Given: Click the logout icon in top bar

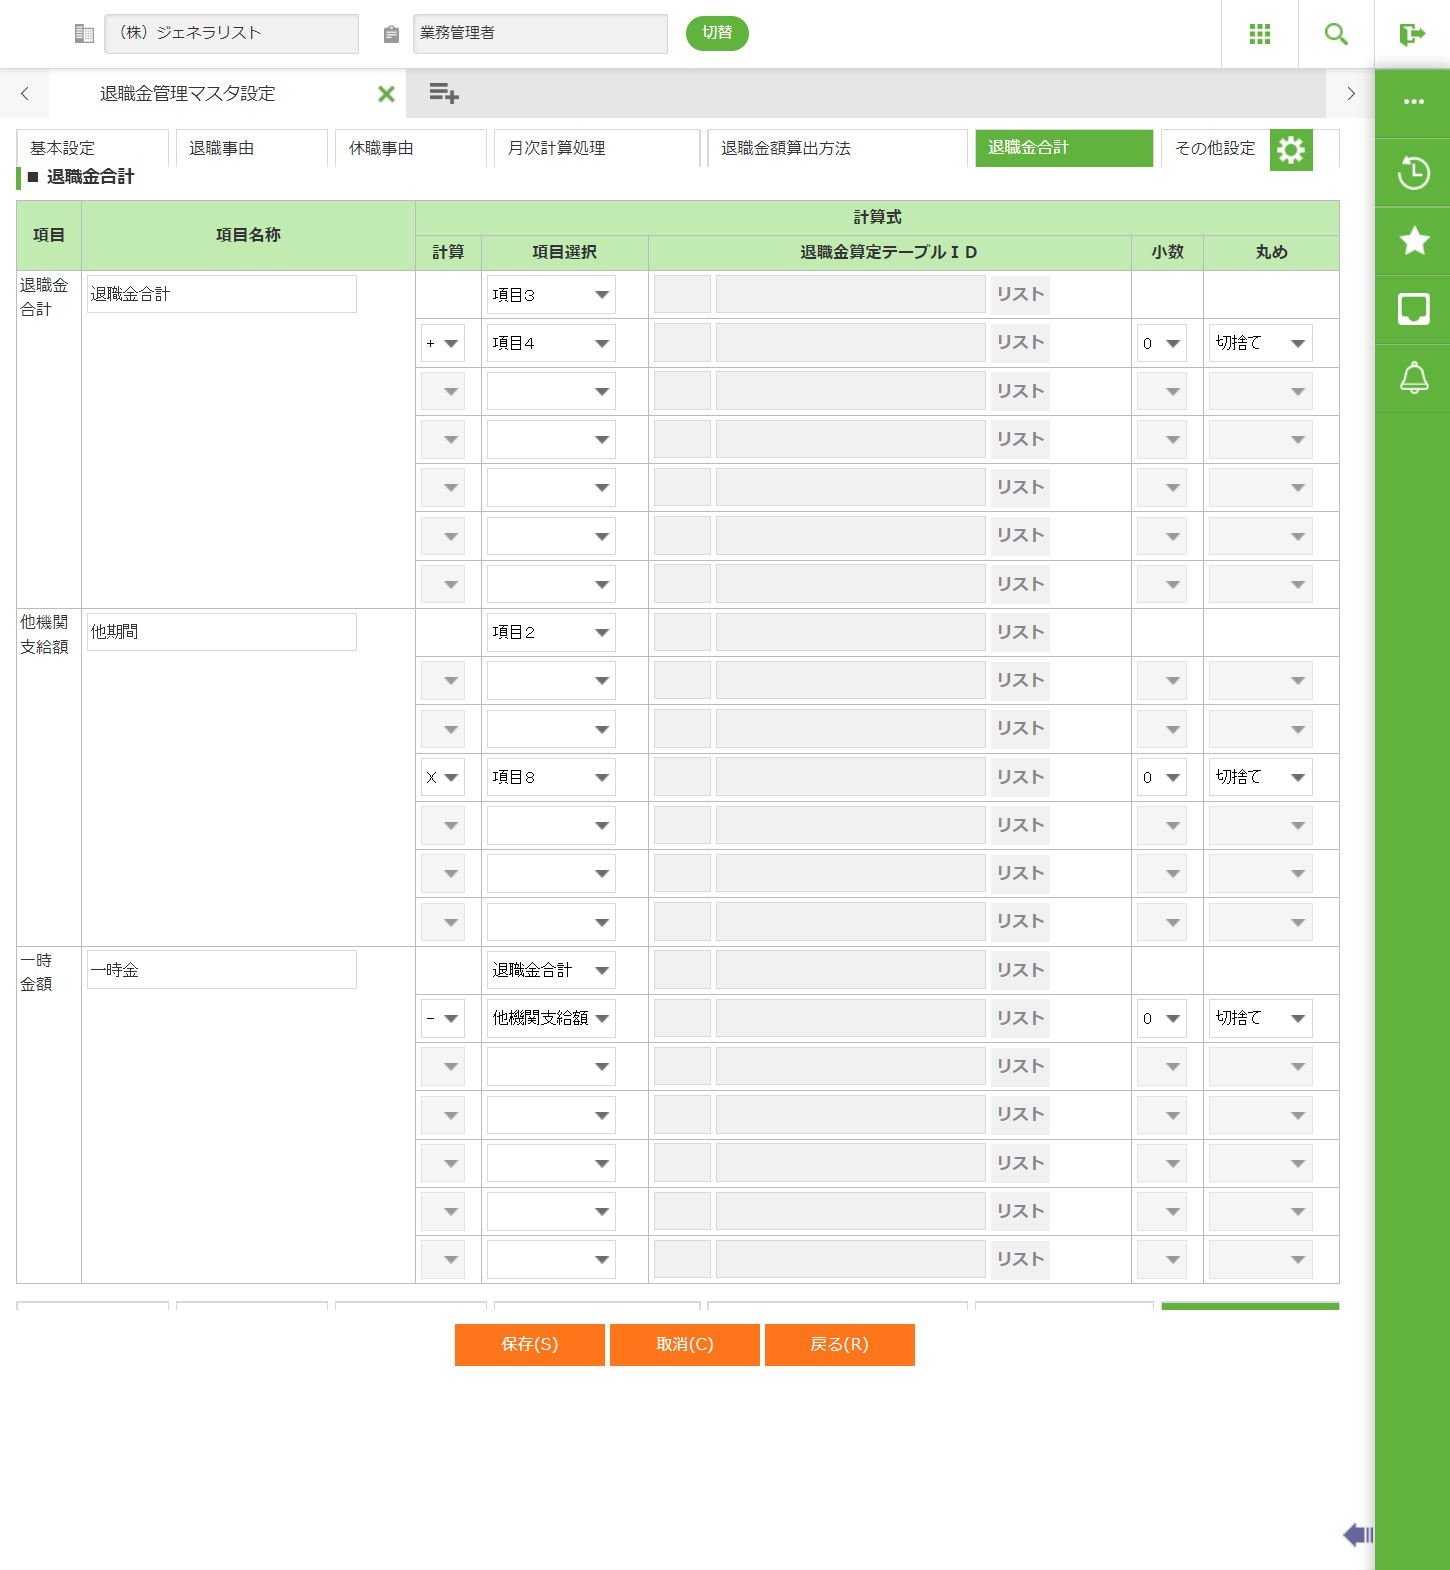Looking at the screenshot, I should pyautogui.click(x=1412, y=34).
